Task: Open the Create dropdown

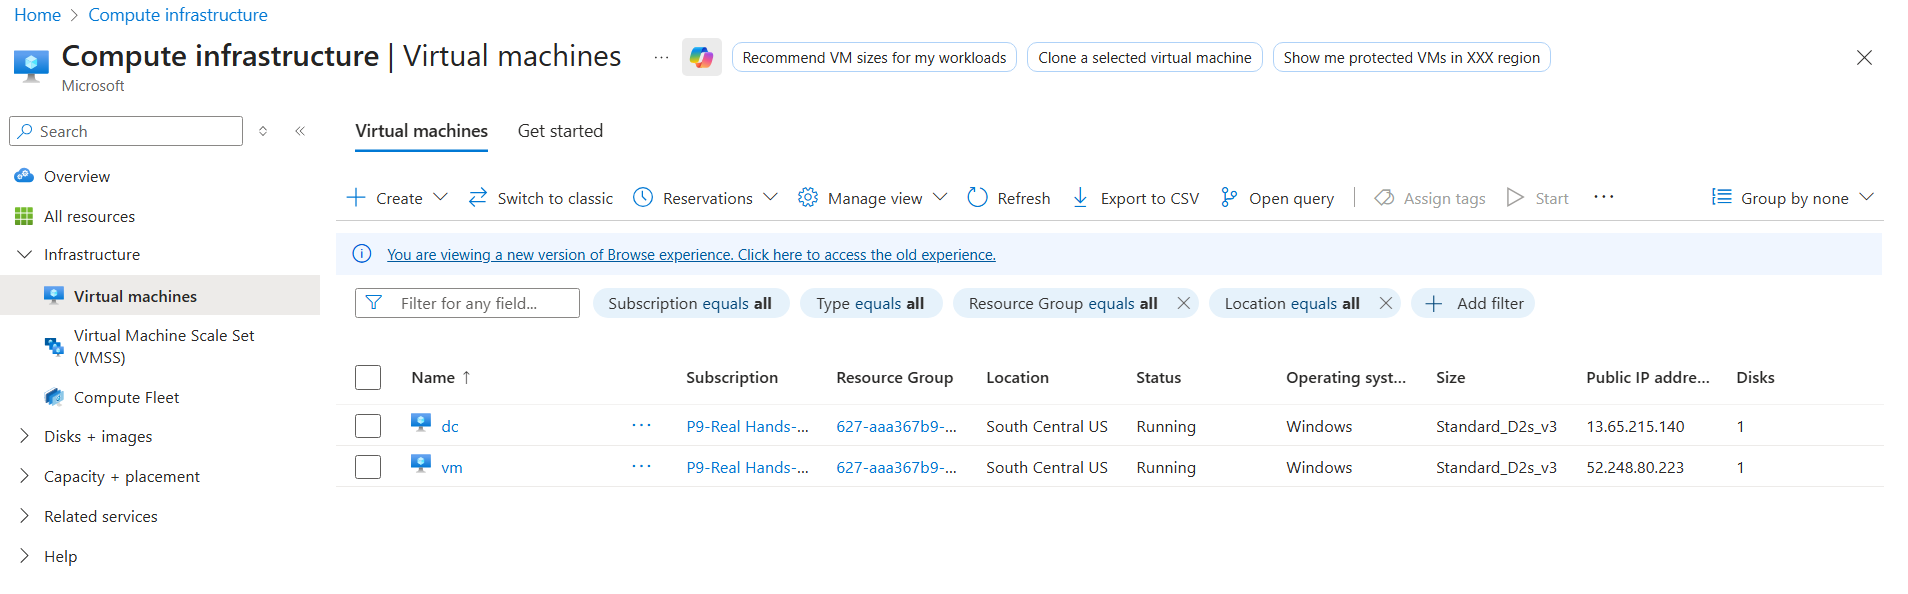Action: 397,198
